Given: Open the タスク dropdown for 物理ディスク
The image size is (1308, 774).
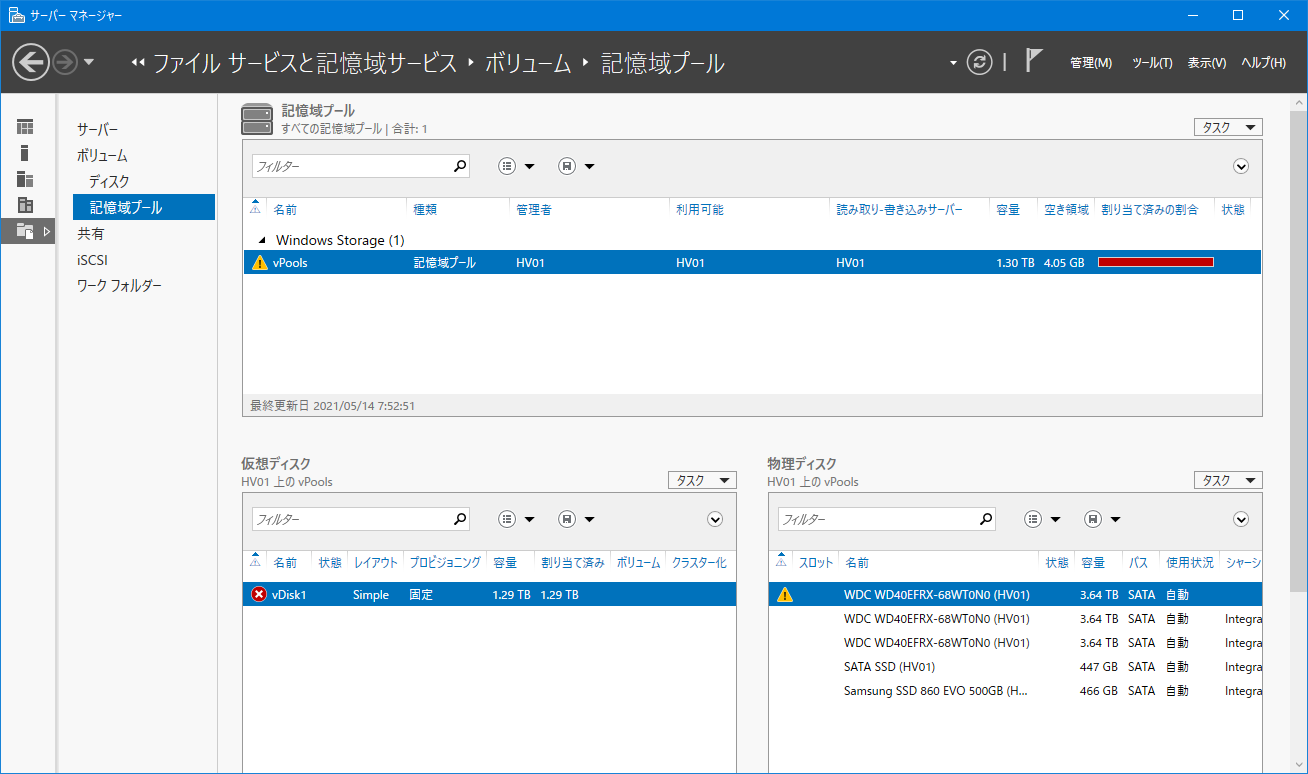Looking at the screenshot, I should [1228, 480].
